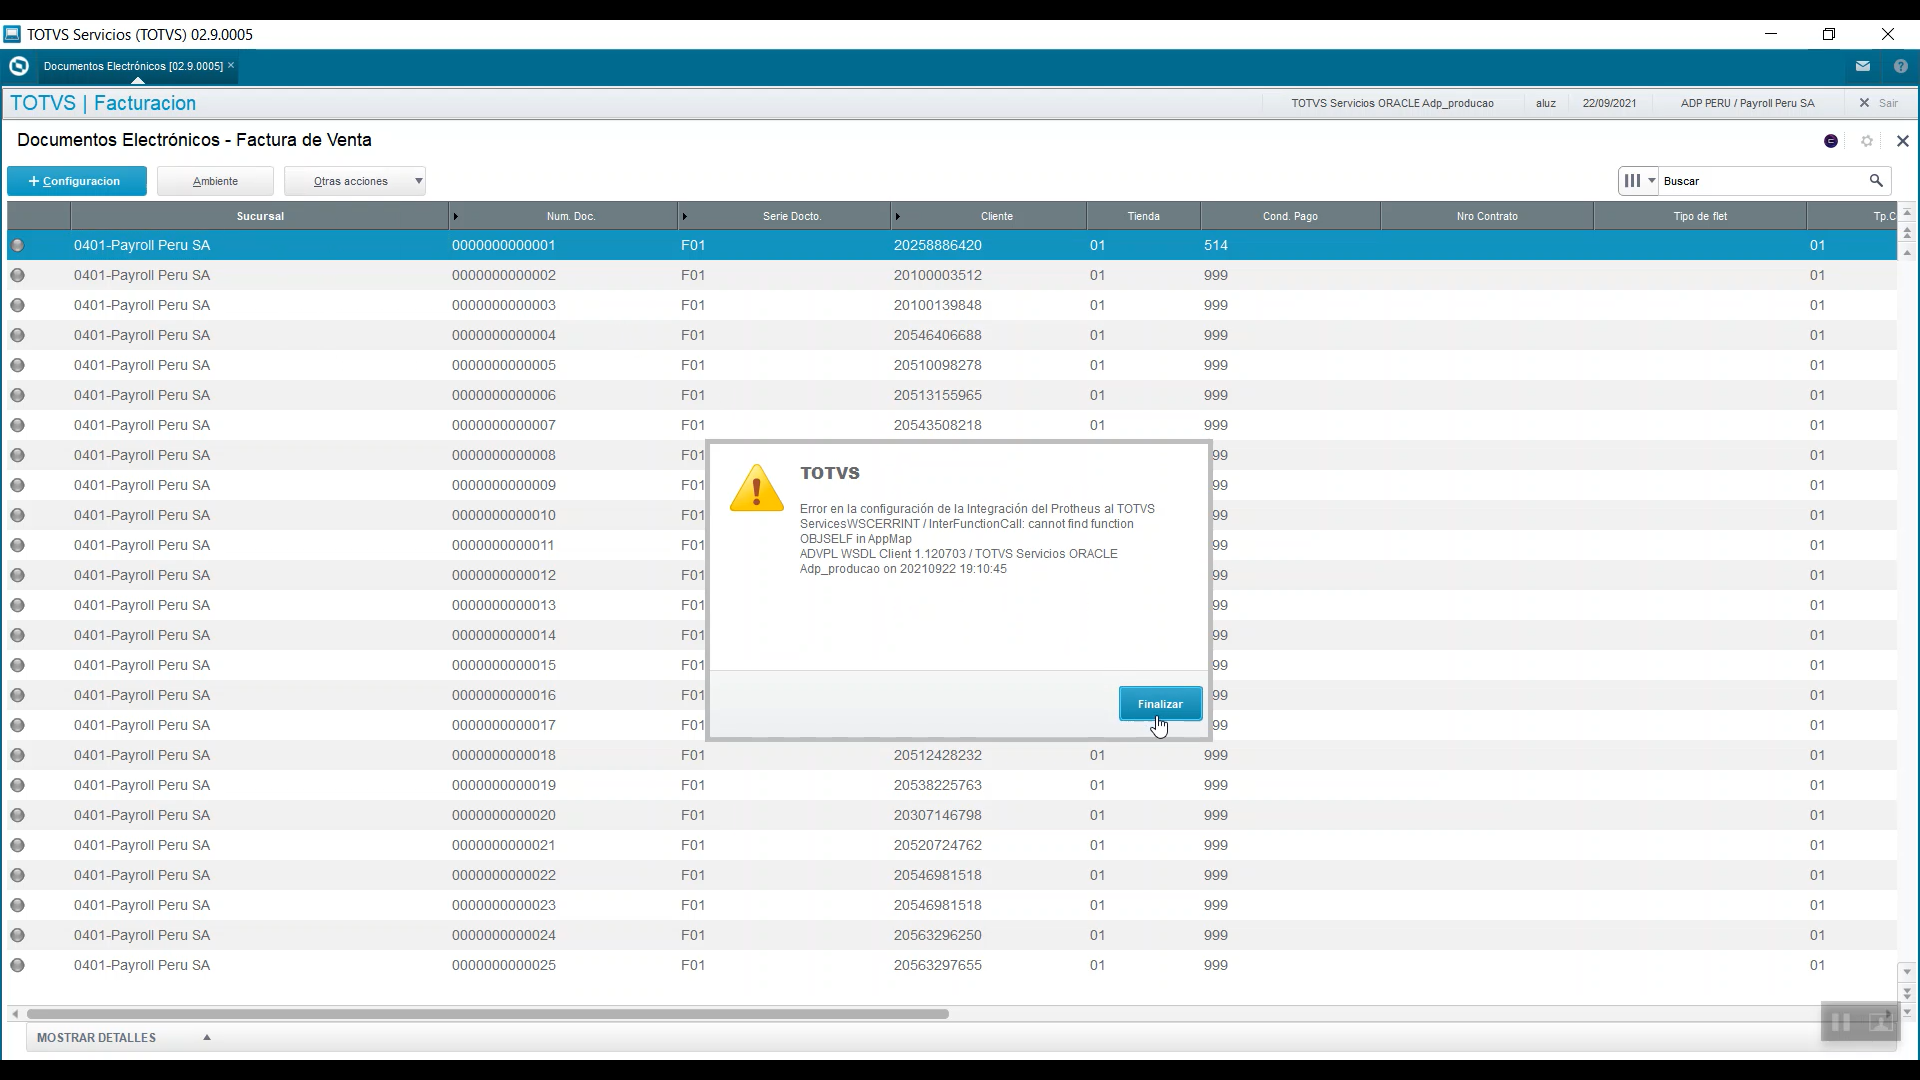The image size is (1920, 1080).
Task: Sort by the Sucursal column header
Action: pyautogui.click(x=260, y=216)
